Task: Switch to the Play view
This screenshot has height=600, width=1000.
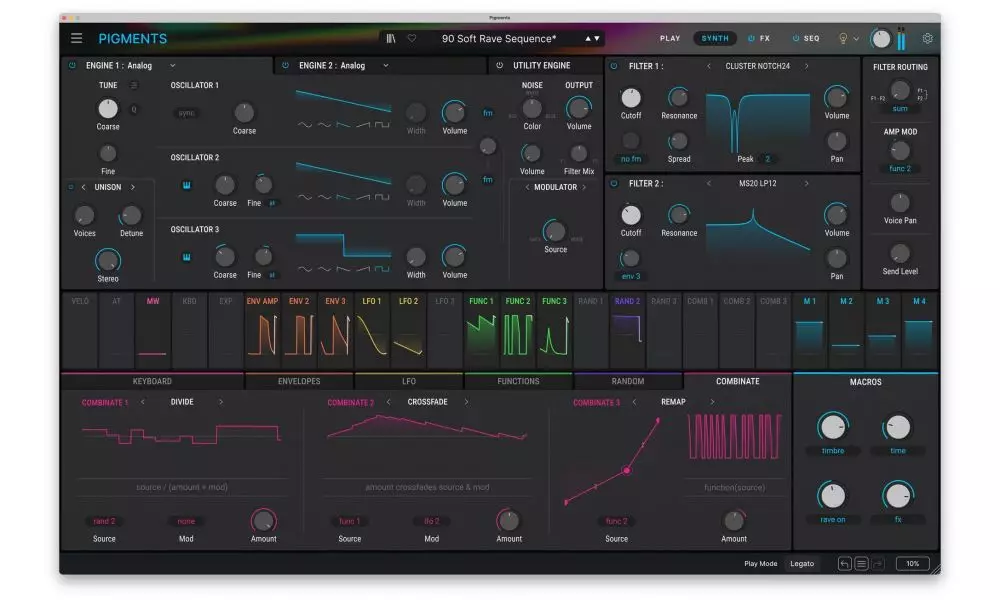Action: (670, 38)
